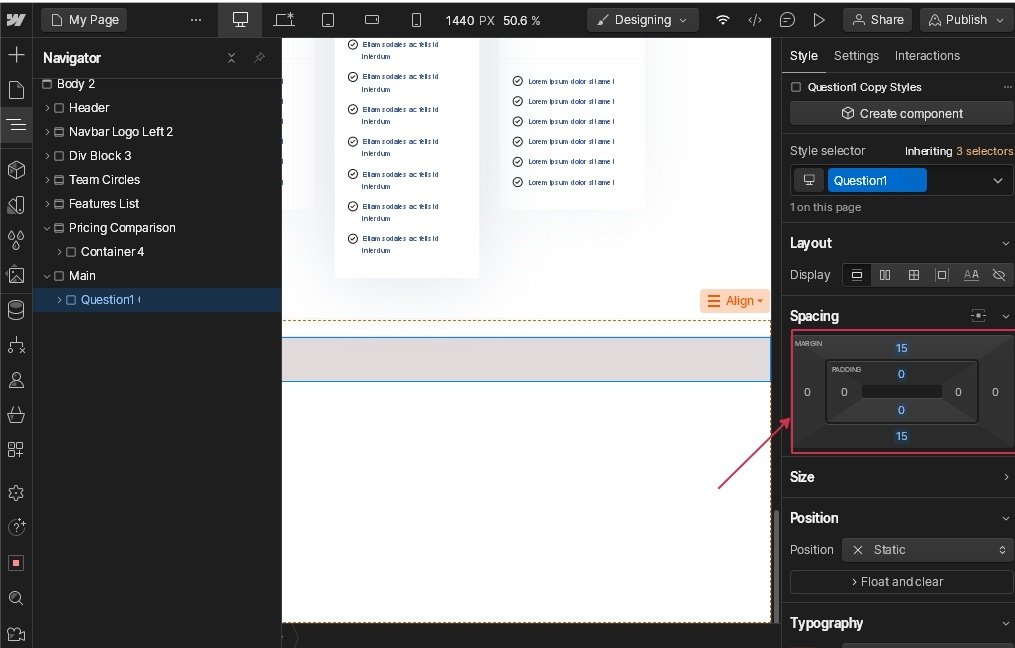Pin the Navigator panel

point(259,58)
